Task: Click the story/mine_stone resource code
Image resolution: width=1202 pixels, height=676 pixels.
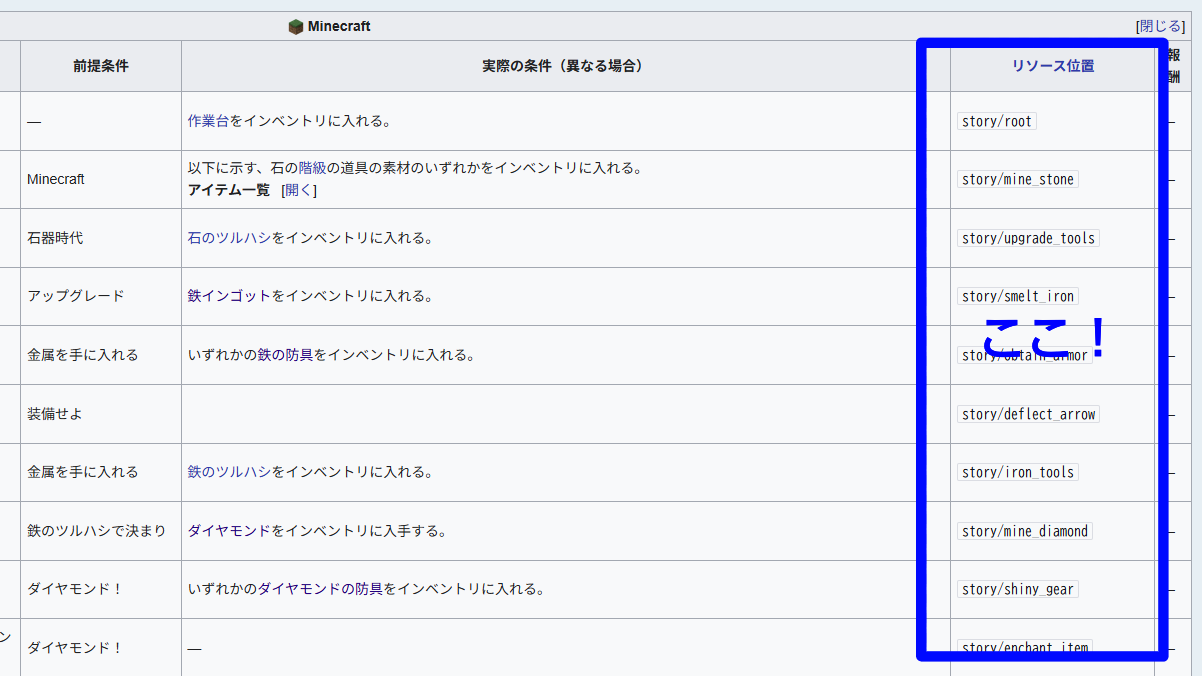Action: [1017, 180]
